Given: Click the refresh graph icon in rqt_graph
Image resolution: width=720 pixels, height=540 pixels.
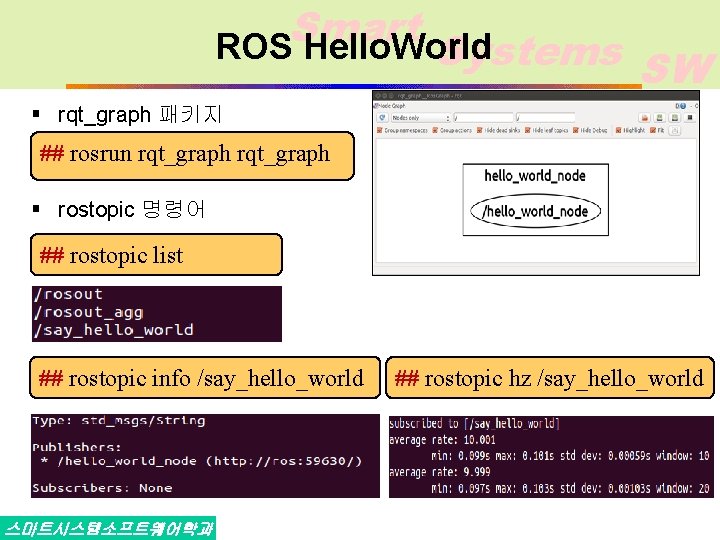Looking at the screenshot, I should pyautogui.click(x=382, y=118).
